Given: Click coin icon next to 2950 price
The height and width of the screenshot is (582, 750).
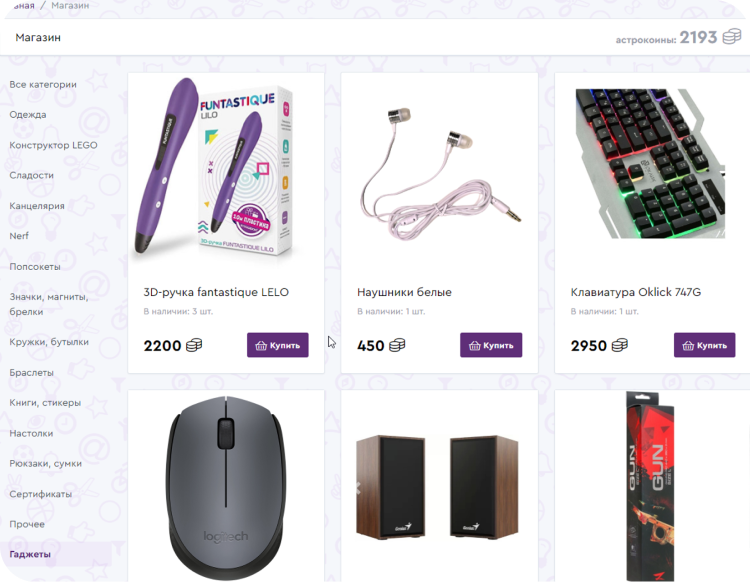Looking at the screenshot, I should (619, 345).
